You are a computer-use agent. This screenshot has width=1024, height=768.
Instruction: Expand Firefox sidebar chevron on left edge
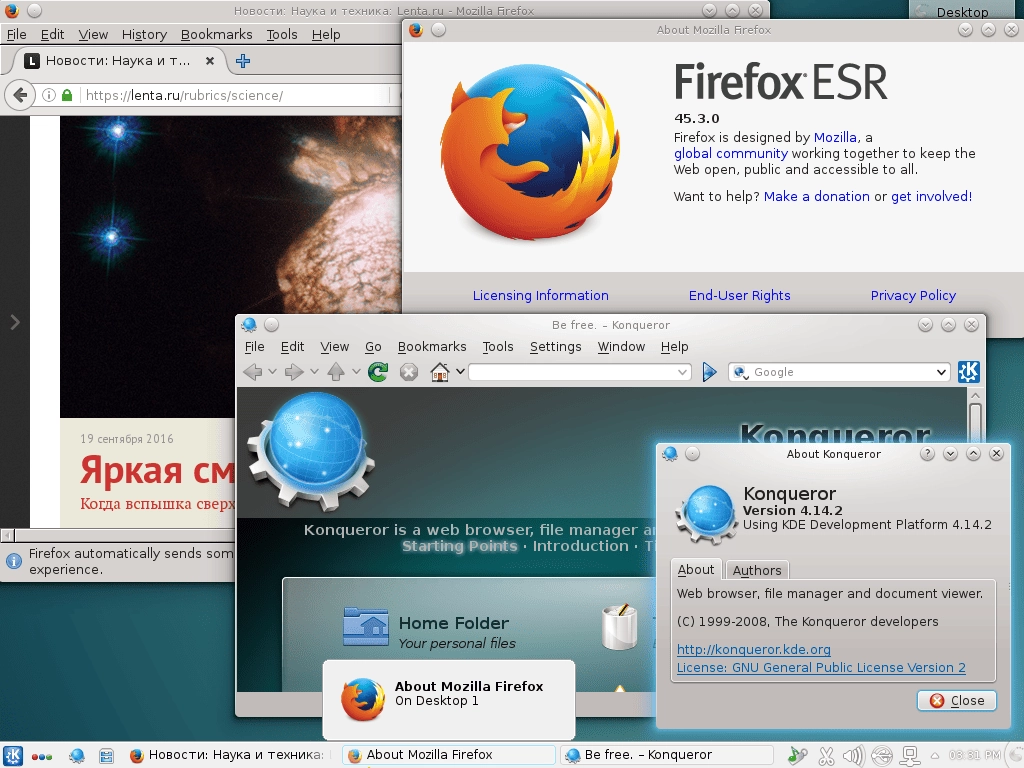[x=14, y=322]
